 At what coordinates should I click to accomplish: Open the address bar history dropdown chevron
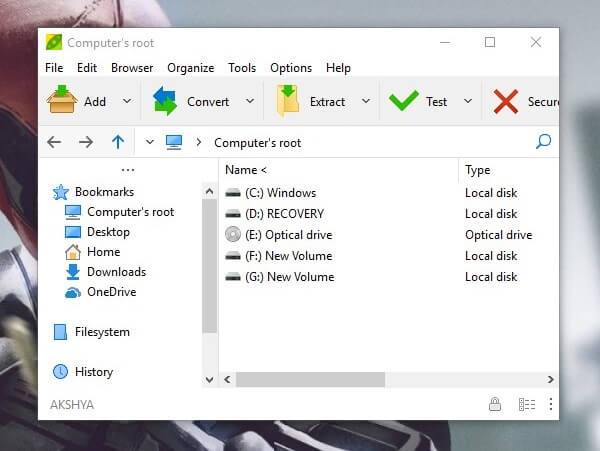pyautogui.click(x=150, y=142)
